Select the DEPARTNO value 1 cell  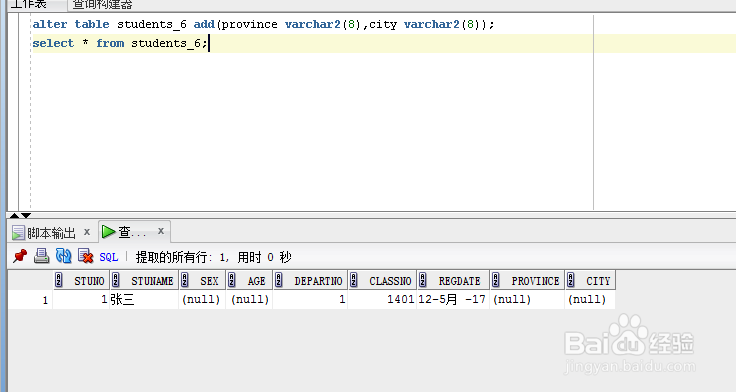point(310,300)
